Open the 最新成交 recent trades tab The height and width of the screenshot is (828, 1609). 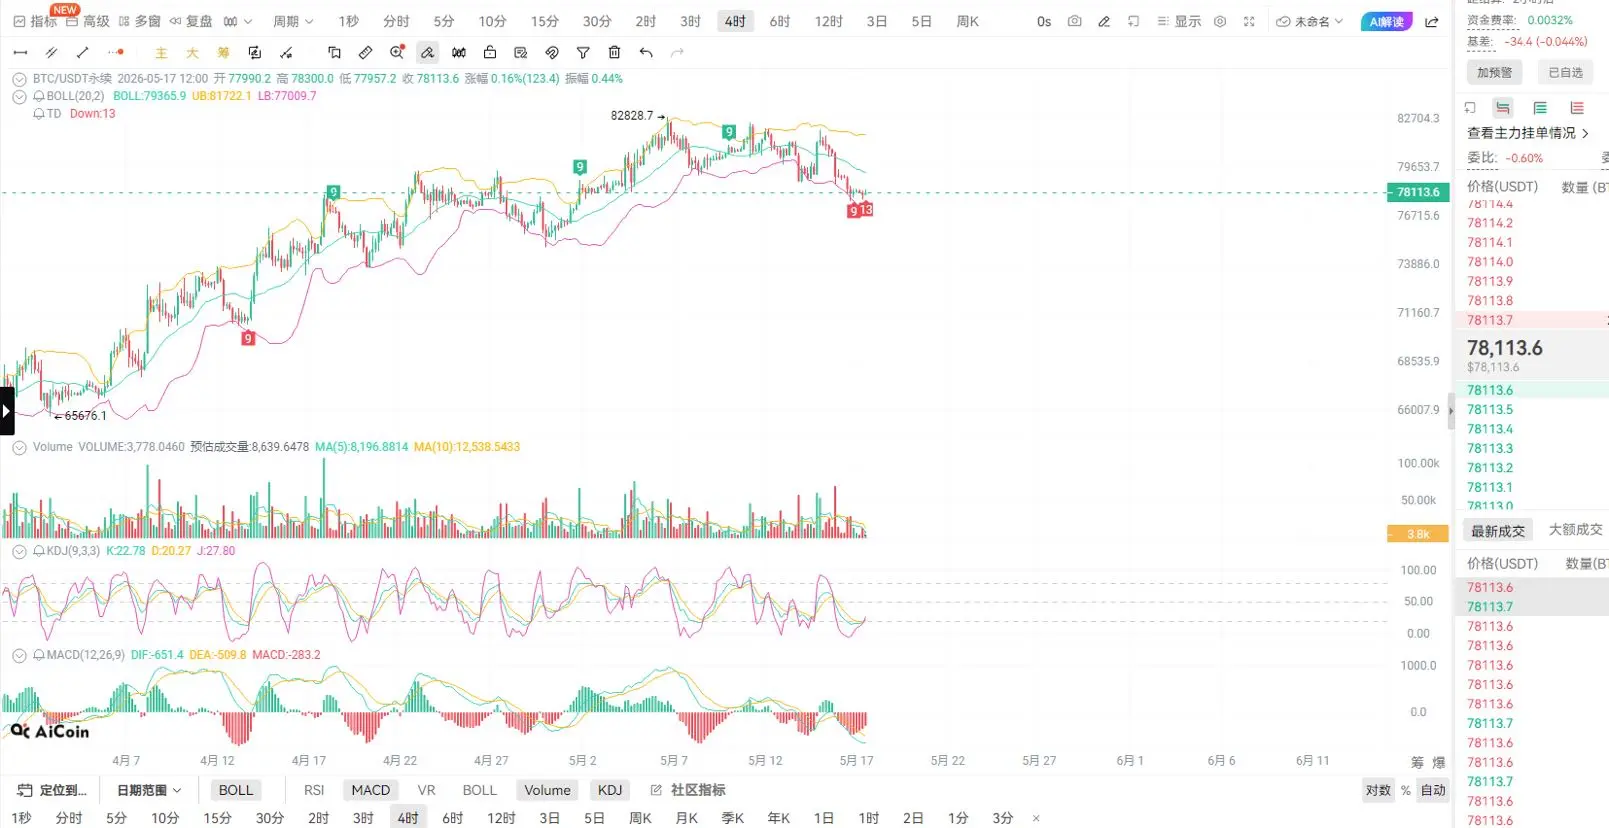click(x=1498, y=531)
